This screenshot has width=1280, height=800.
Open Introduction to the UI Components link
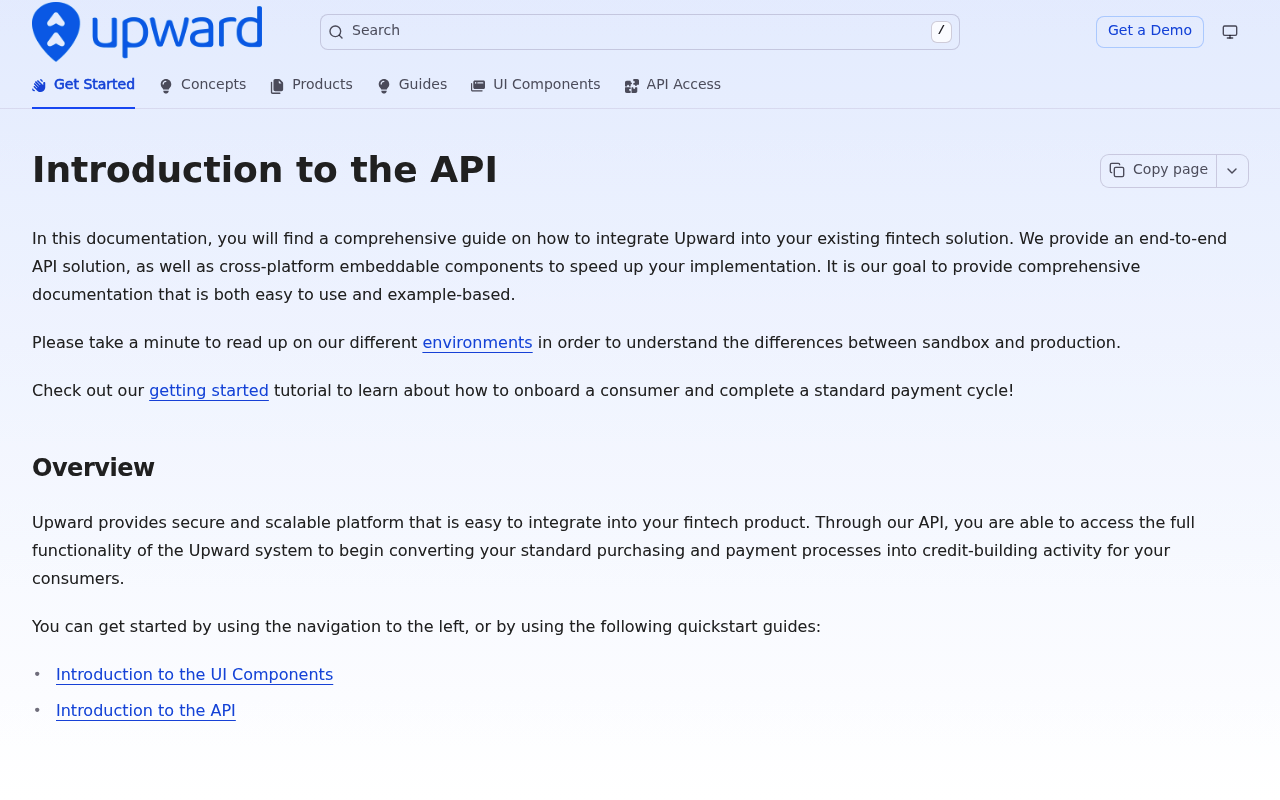pos(194,675)
